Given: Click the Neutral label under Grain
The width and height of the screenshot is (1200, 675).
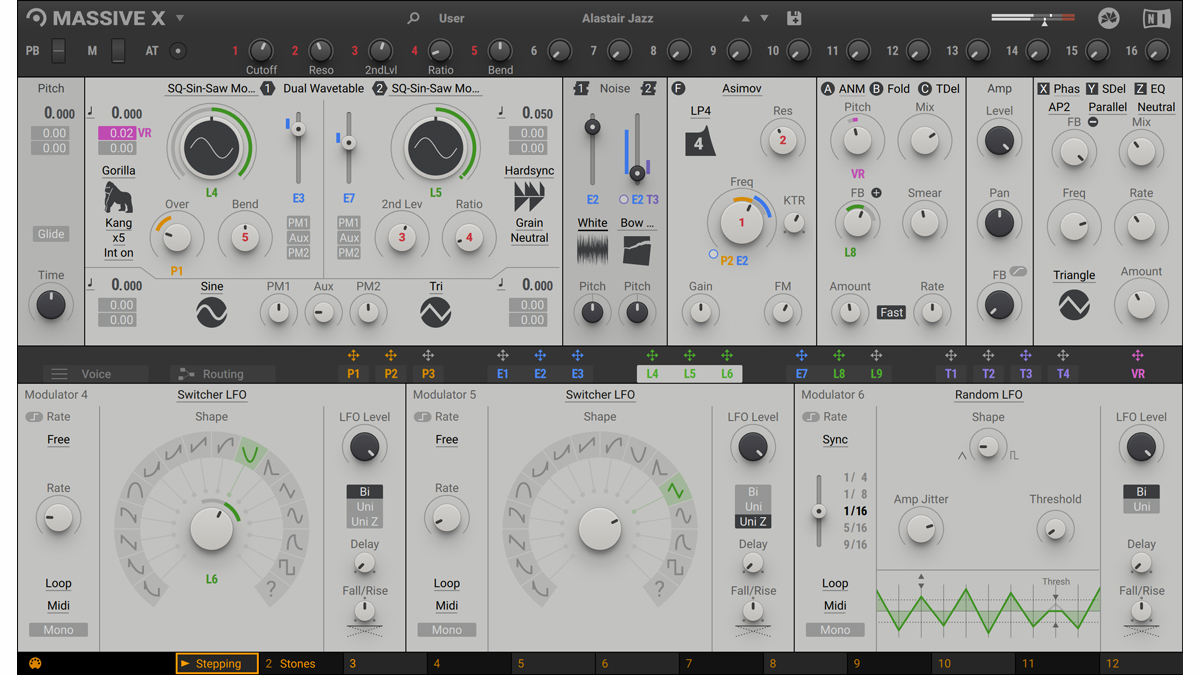Looking at the screenshot, I should pos(529,238).
